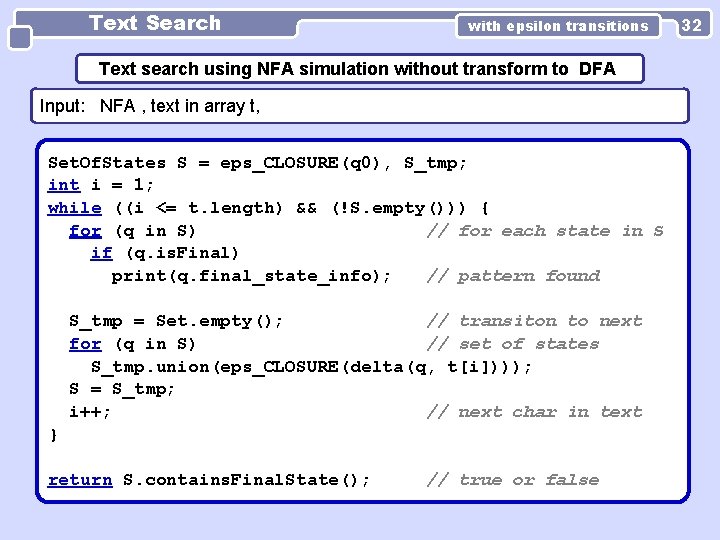Click the 'with epsilon transitions' subtitle label
Screen dimensions: 720x540
[x=558, y=26]
